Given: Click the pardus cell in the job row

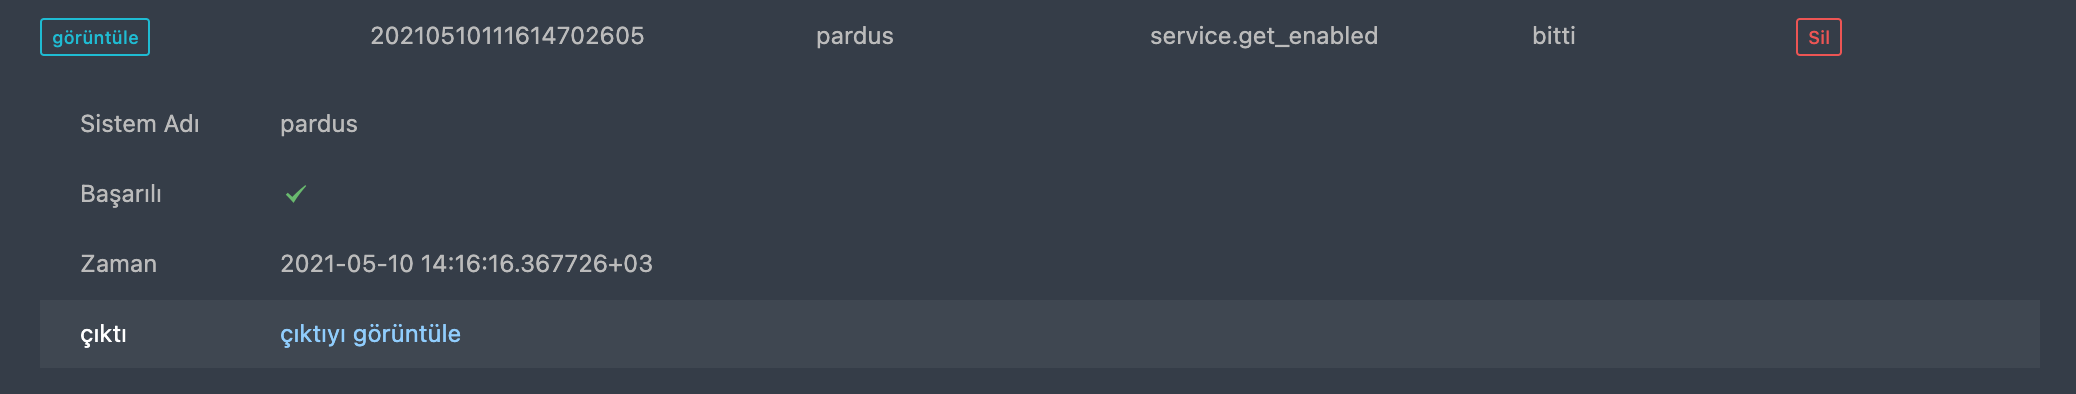Looking at the screenshot, I should click(855, 36).
